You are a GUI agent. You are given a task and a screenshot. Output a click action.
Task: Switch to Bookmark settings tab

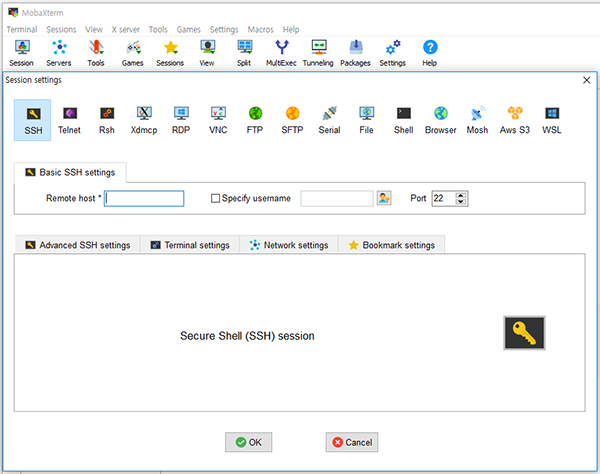pos(392,245)
